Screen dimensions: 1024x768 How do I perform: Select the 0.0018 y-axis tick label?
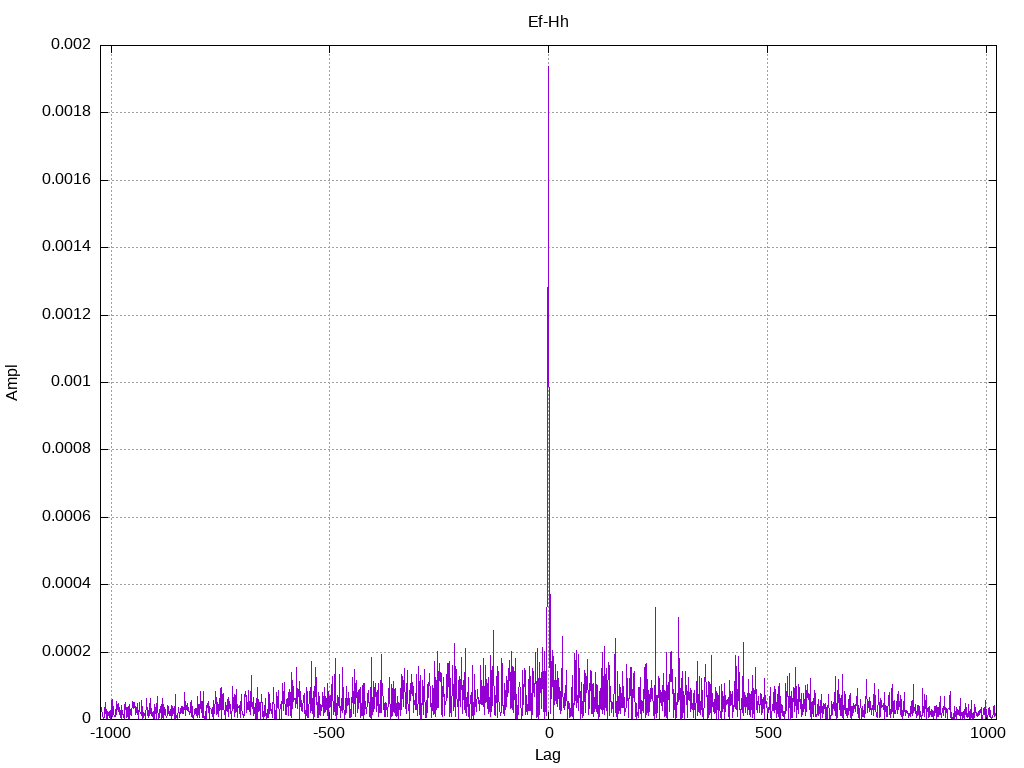pos(66,112)
